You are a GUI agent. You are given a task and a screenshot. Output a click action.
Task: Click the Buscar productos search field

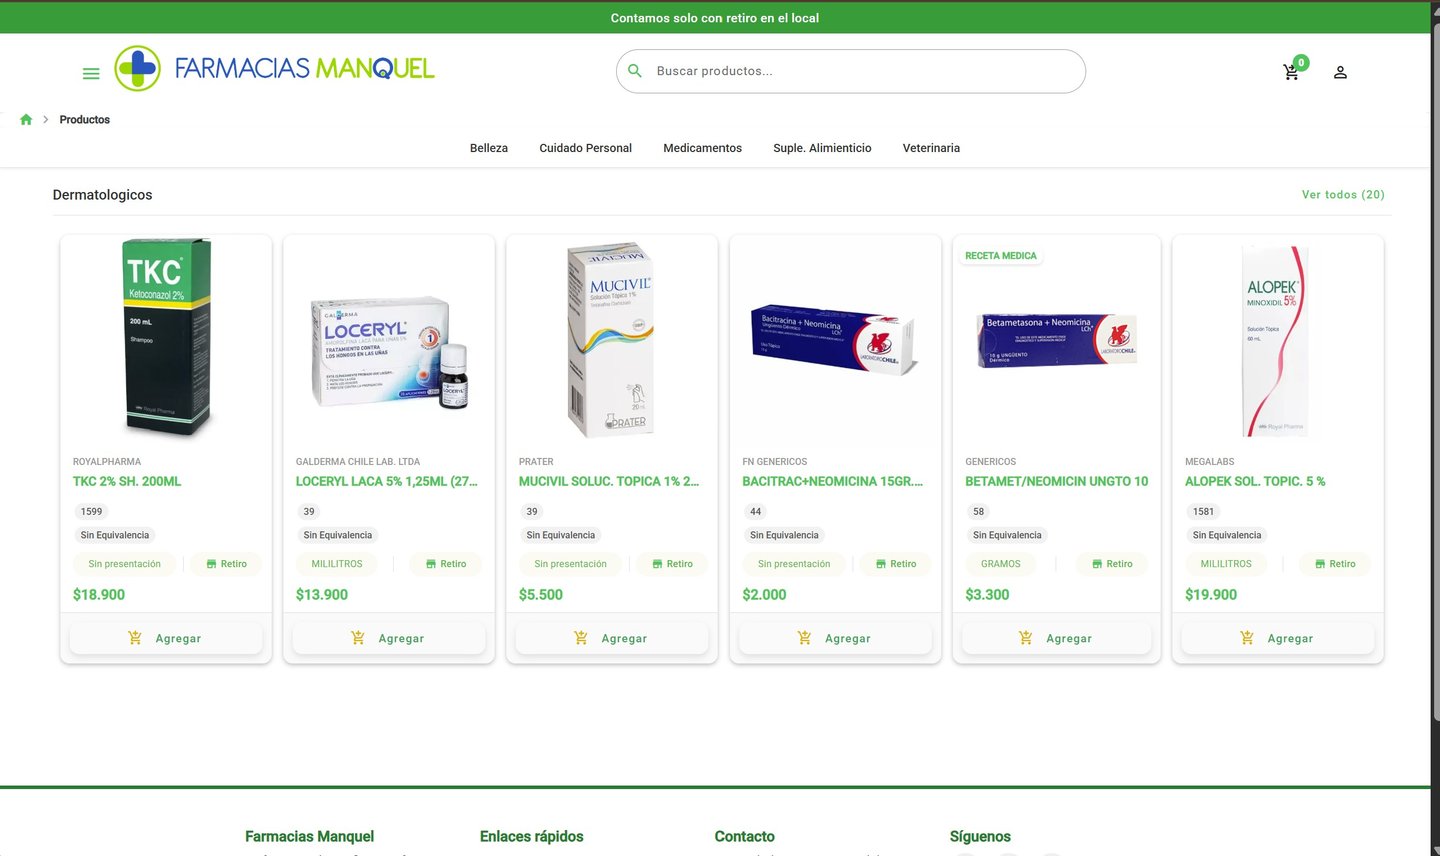click(851, 71)
